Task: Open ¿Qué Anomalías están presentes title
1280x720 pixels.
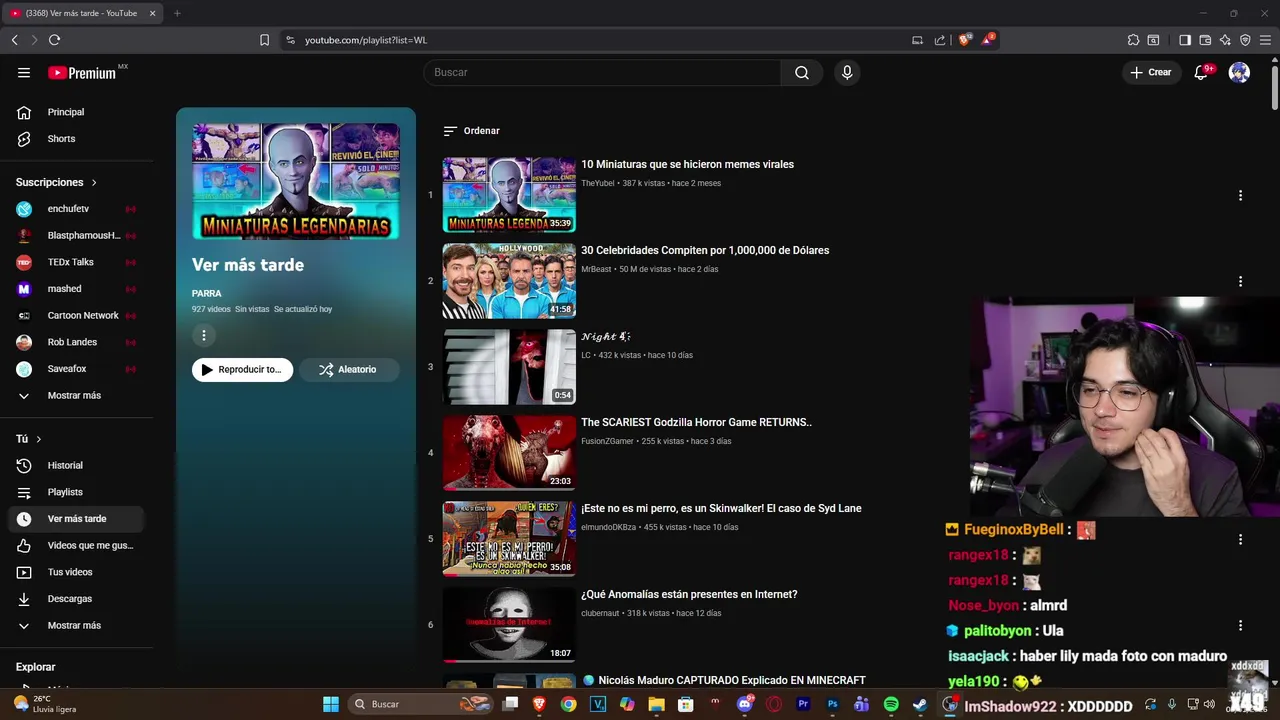Action: [689, 594]
